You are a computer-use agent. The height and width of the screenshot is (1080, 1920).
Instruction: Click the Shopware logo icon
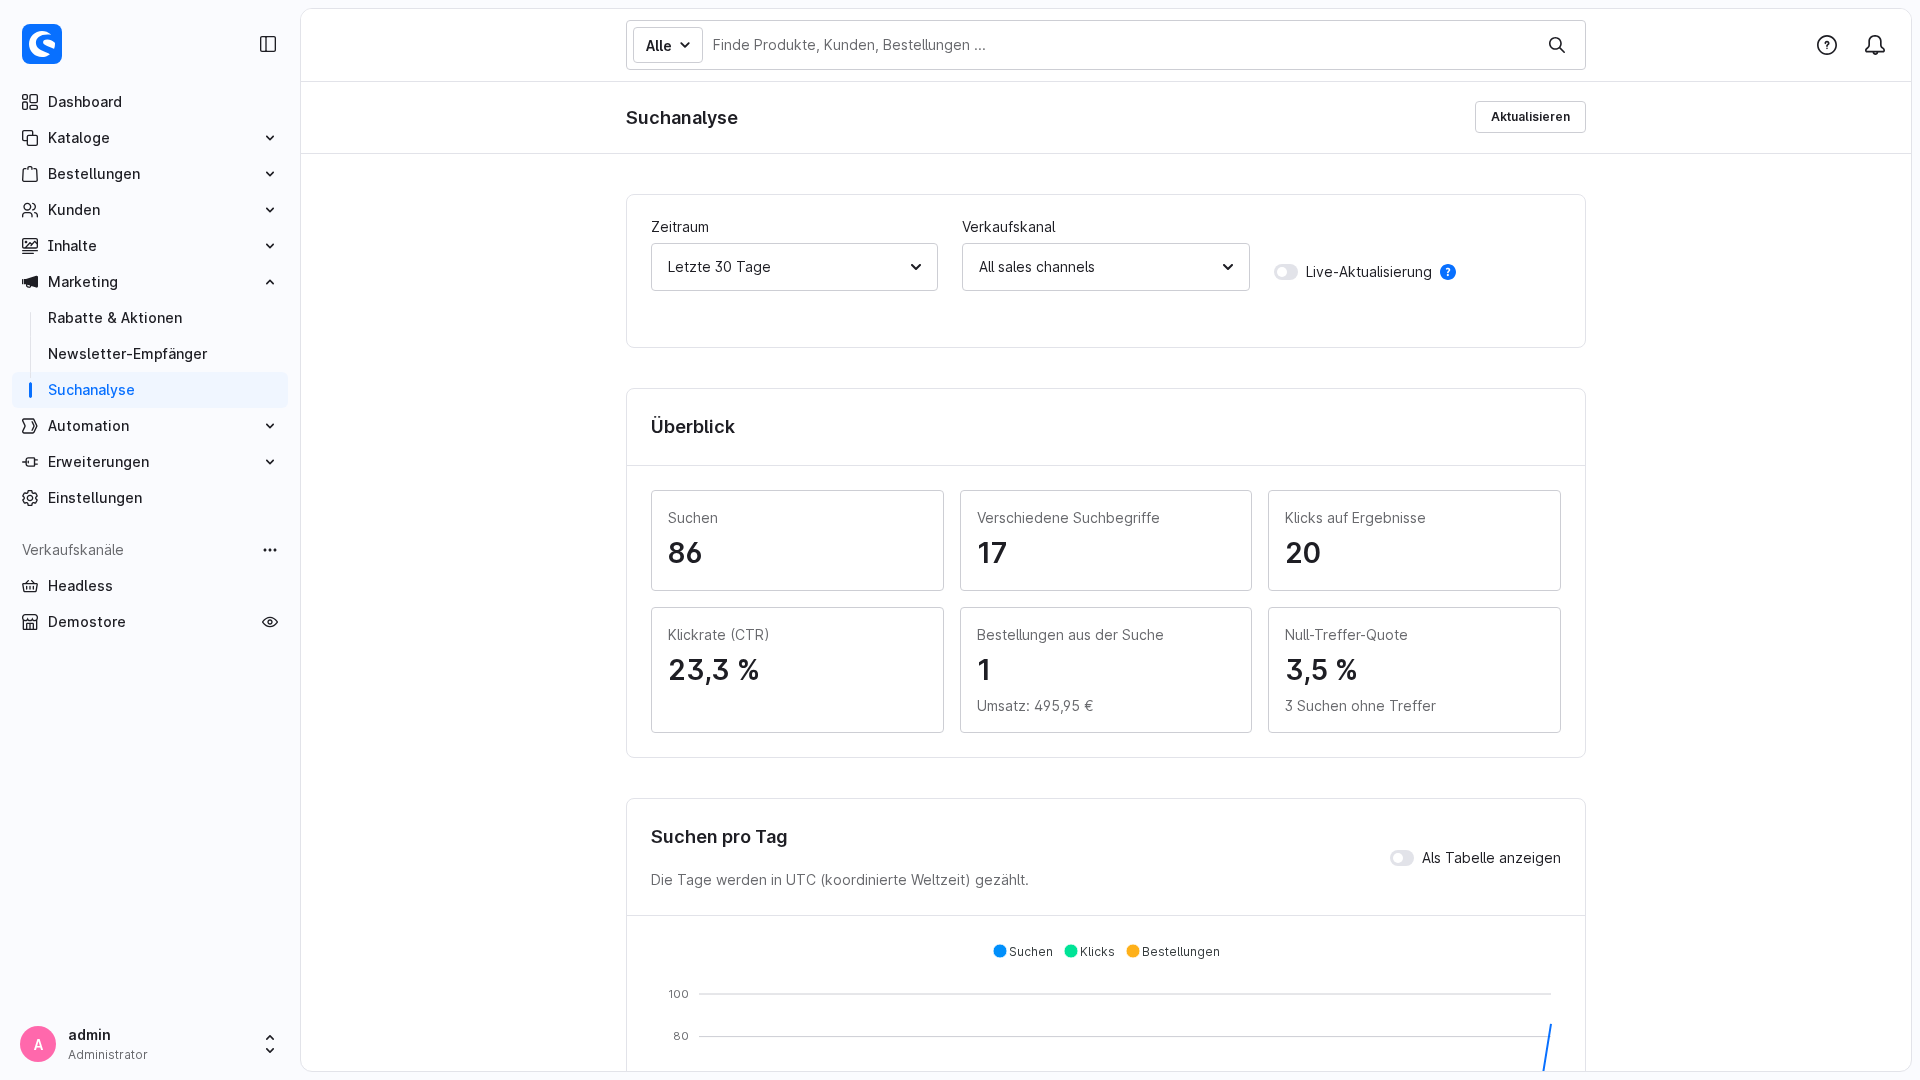pos(42,44)
